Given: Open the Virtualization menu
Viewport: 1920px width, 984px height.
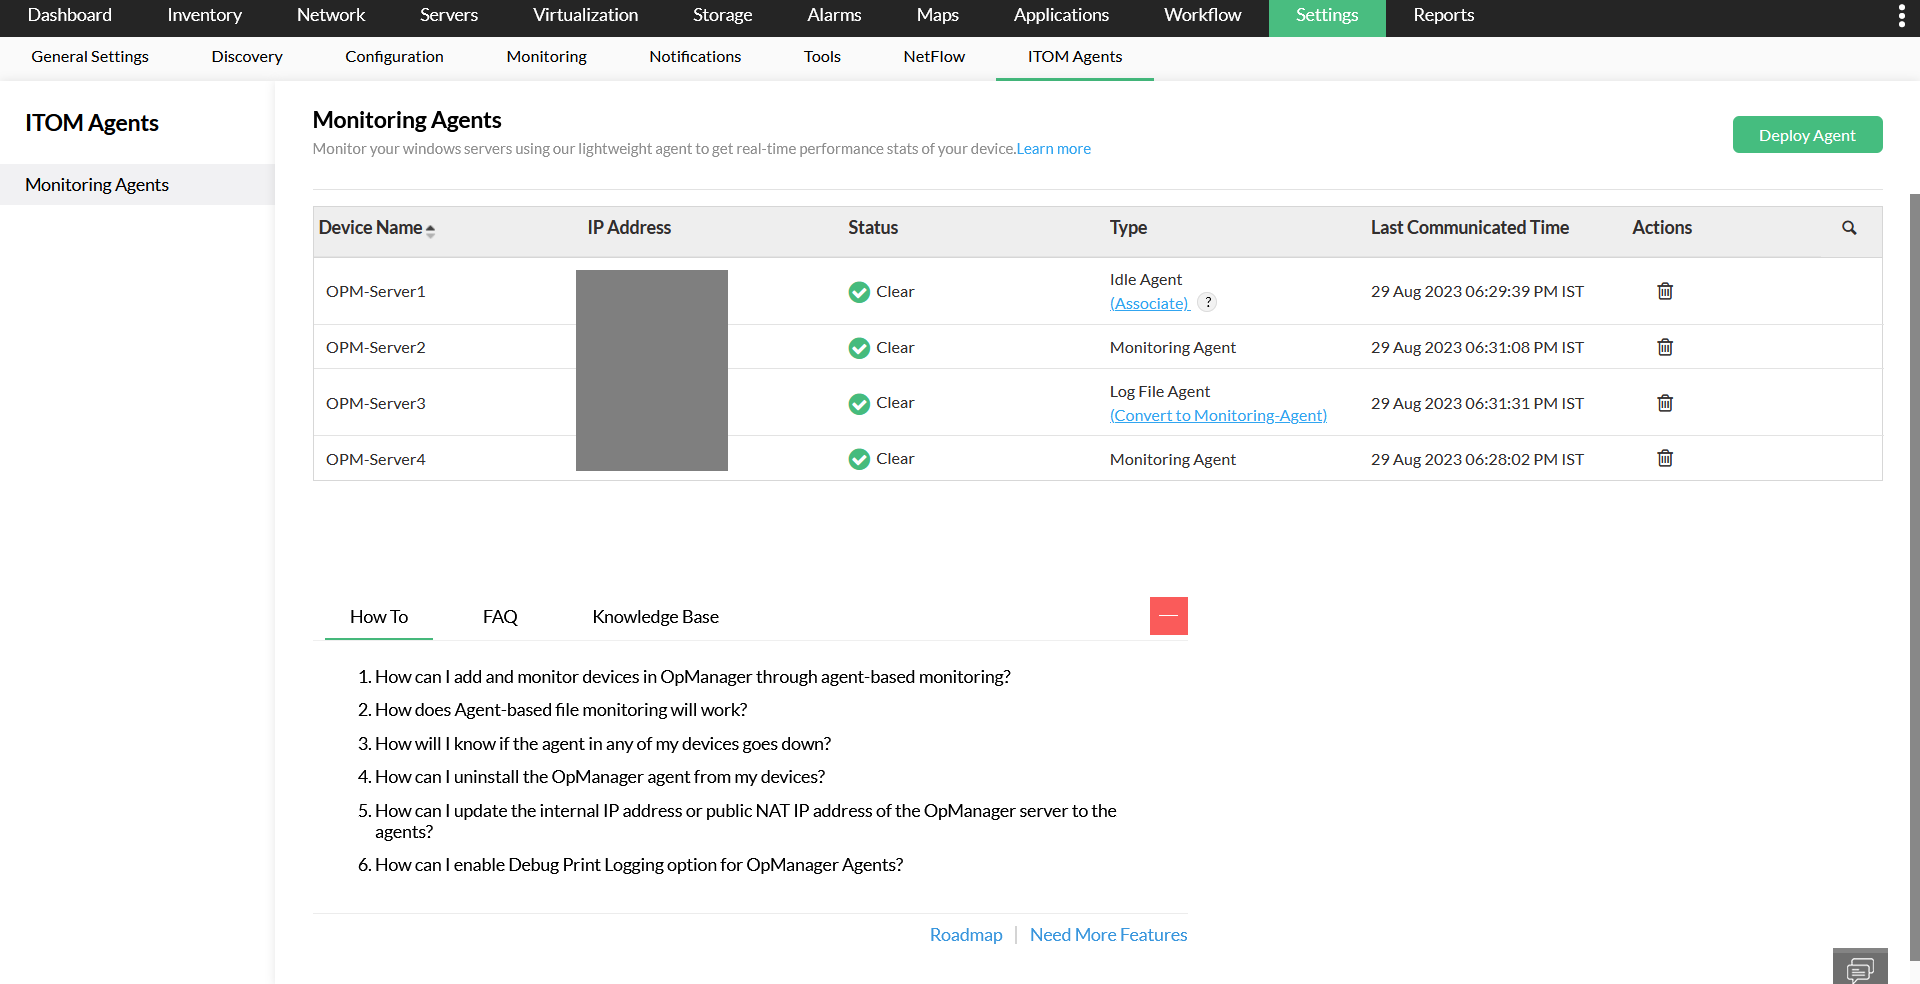Looking at the screenshot, I should 586,15.
